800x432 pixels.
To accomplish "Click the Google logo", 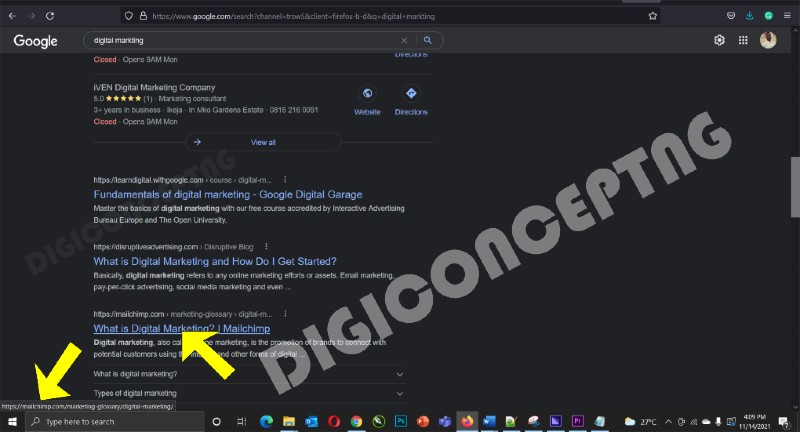I will [x=35, y=41].
